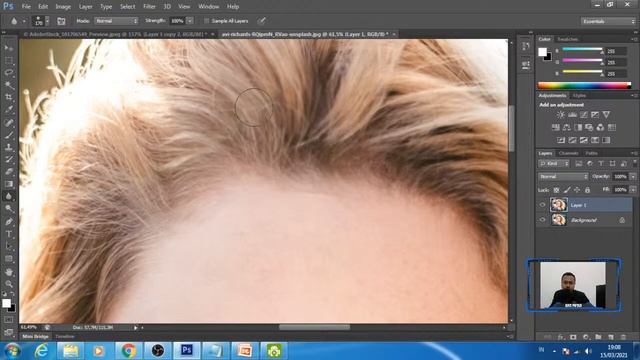Image resolution: width=640 pixels, height=360 pixels.
Task: Toggle lock transparent pixels
Action: [556, 190]
